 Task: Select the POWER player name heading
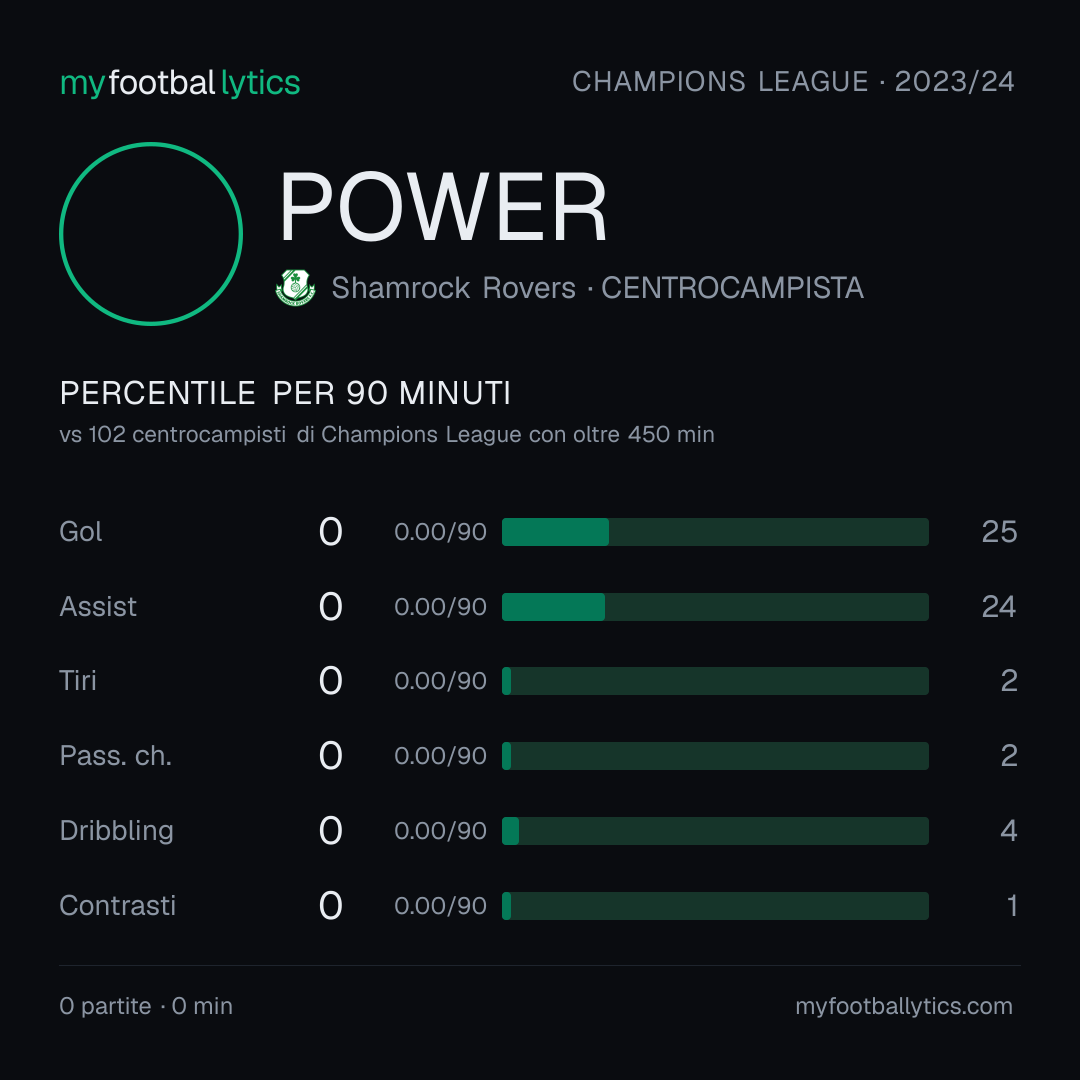pyautogui.click(x=442, y=207)
